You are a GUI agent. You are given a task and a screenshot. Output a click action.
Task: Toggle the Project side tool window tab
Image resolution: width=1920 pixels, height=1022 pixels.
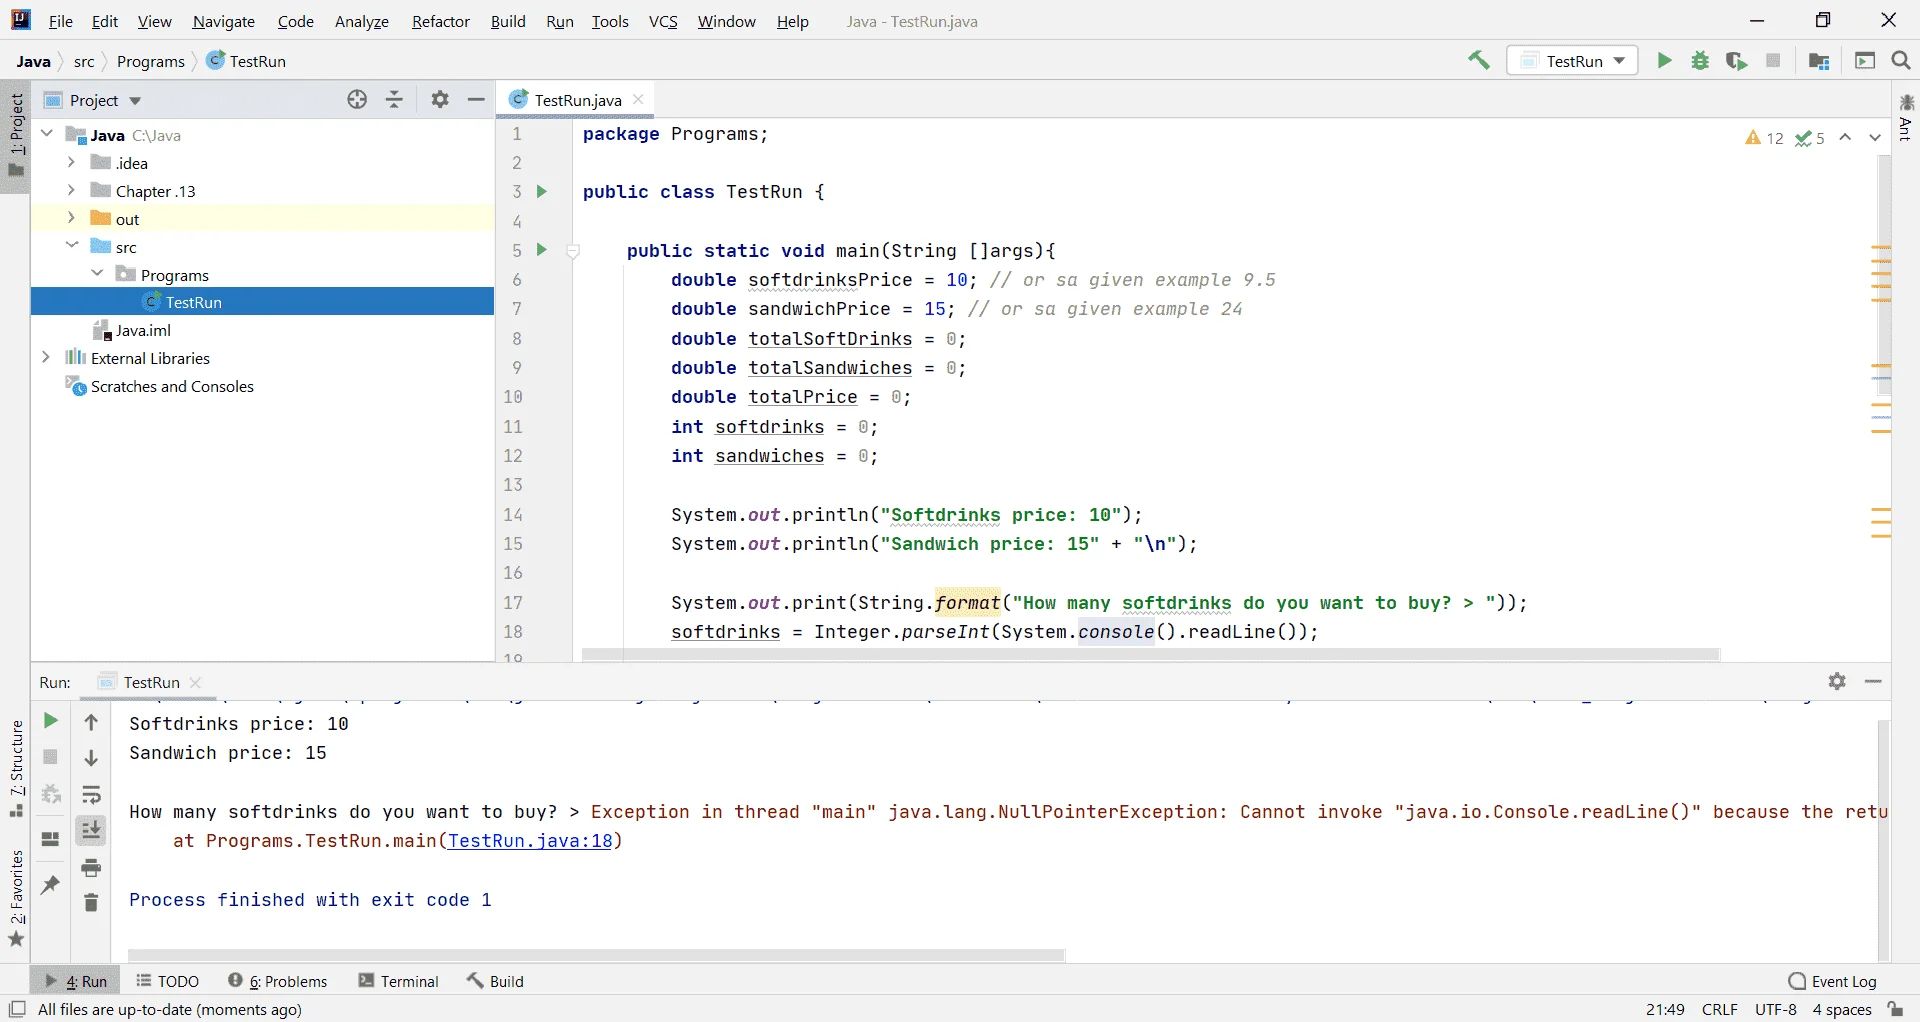pyautogui.click(x=16, y=135)
